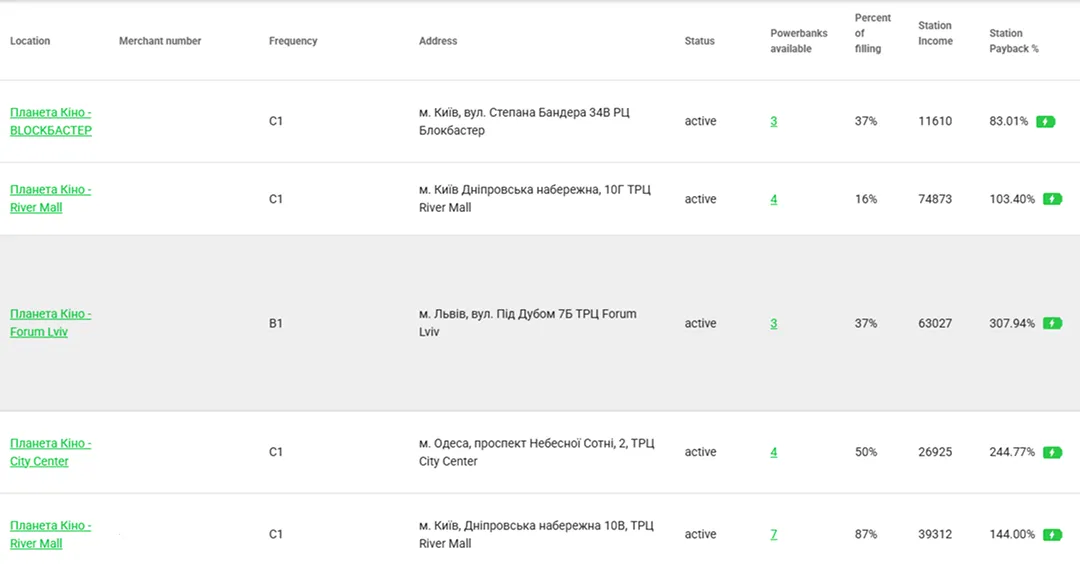Screen dimensions: 1080x570
Task: Open the Планета Кіно - Forum Lviv link
Action: click(50, 323)
